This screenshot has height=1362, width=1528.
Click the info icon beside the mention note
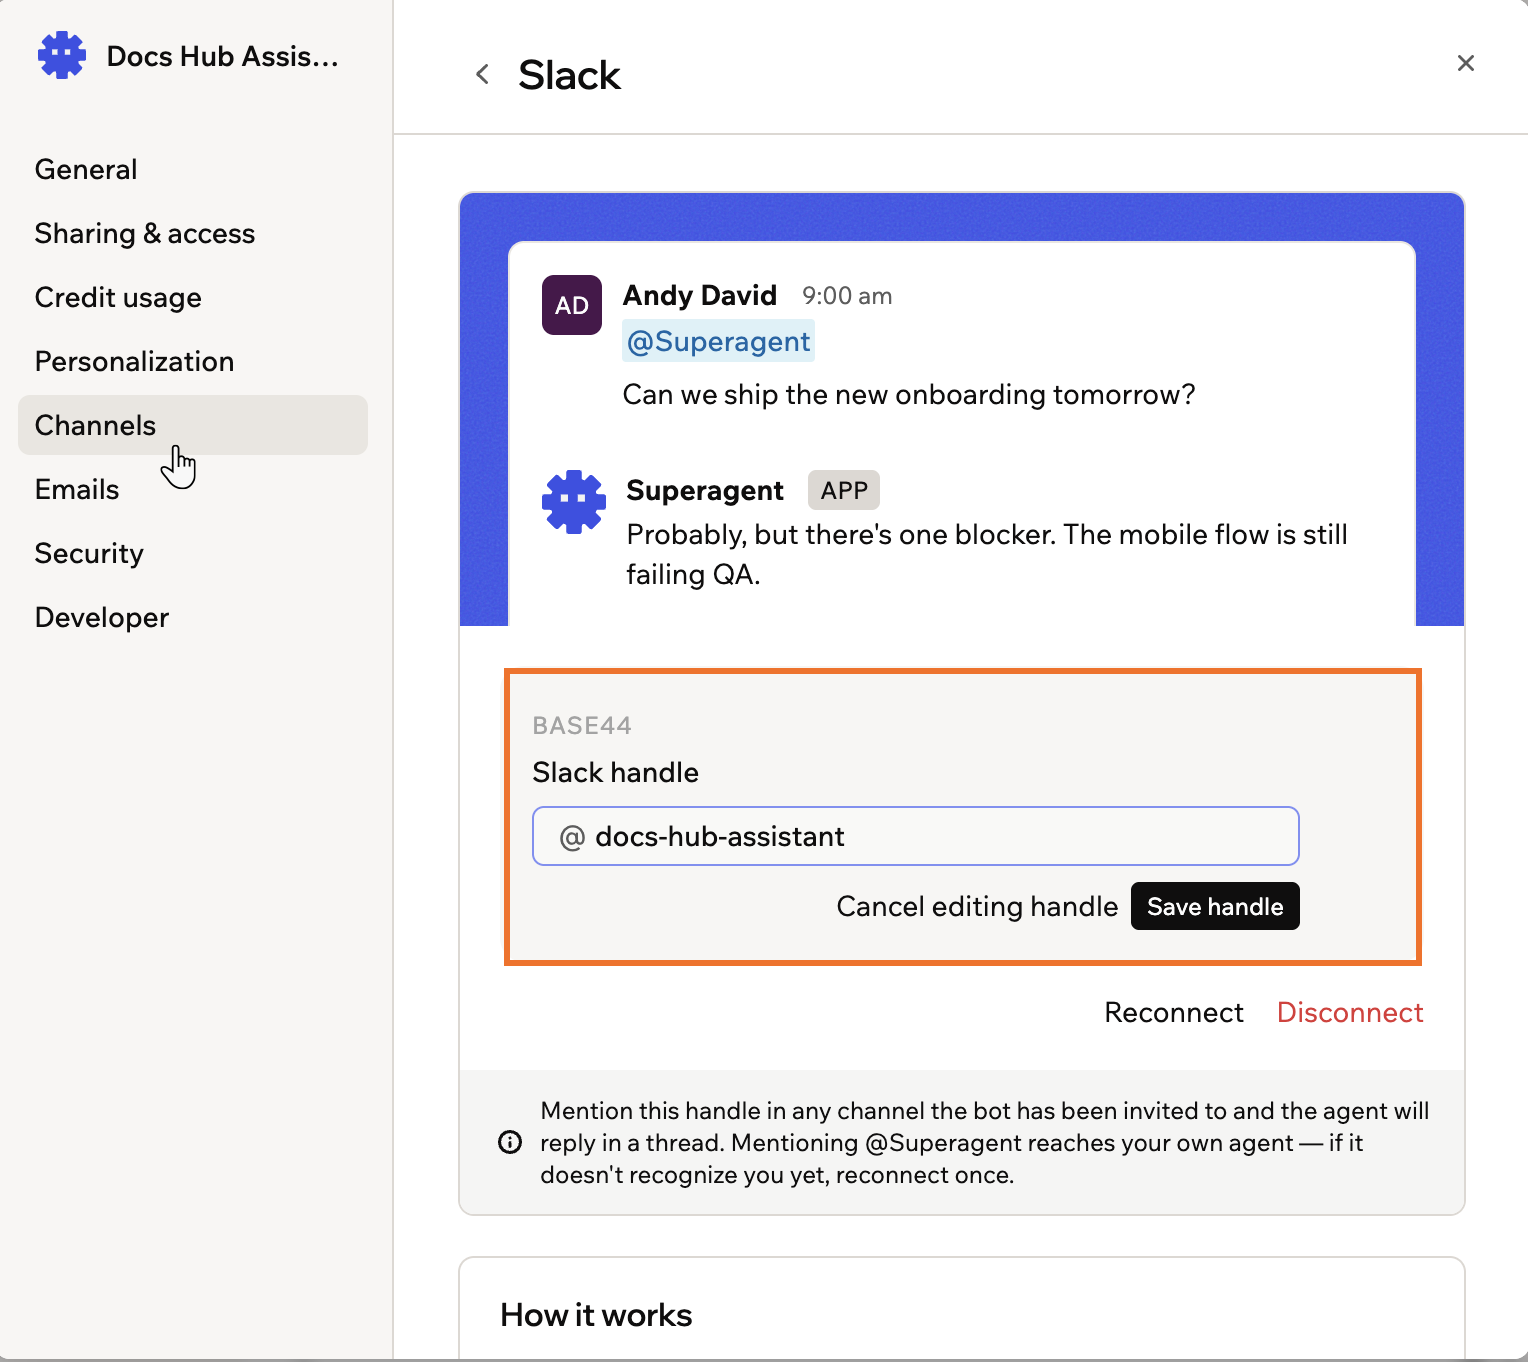pyautogui.click(x=510, y=1142)
